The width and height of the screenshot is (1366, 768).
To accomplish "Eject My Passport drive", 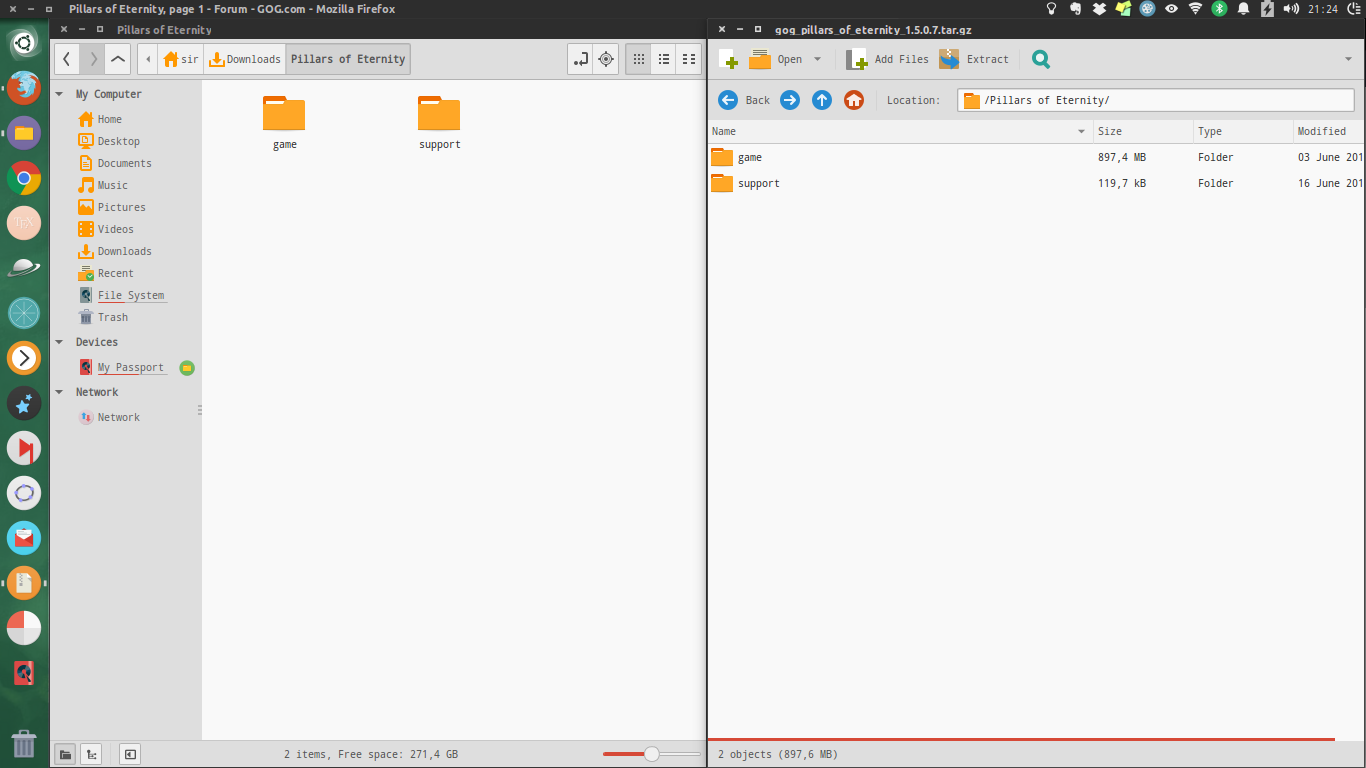I will point(186,368).
